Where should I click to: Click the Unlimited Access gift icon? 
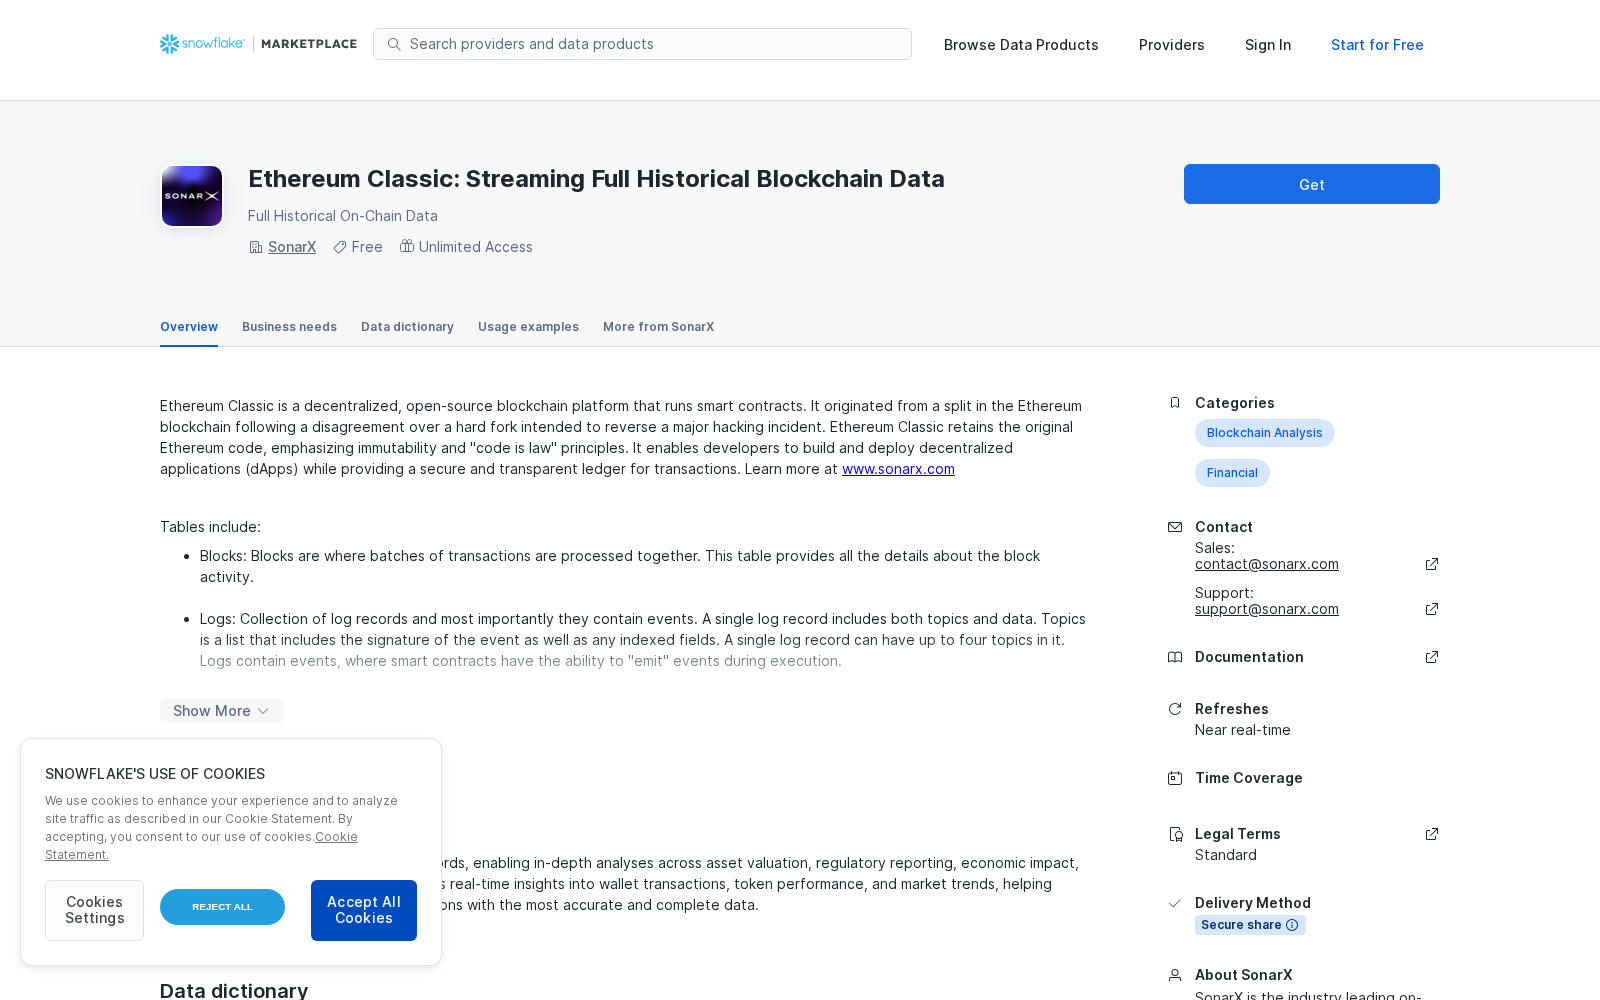(x=407, y=246)
